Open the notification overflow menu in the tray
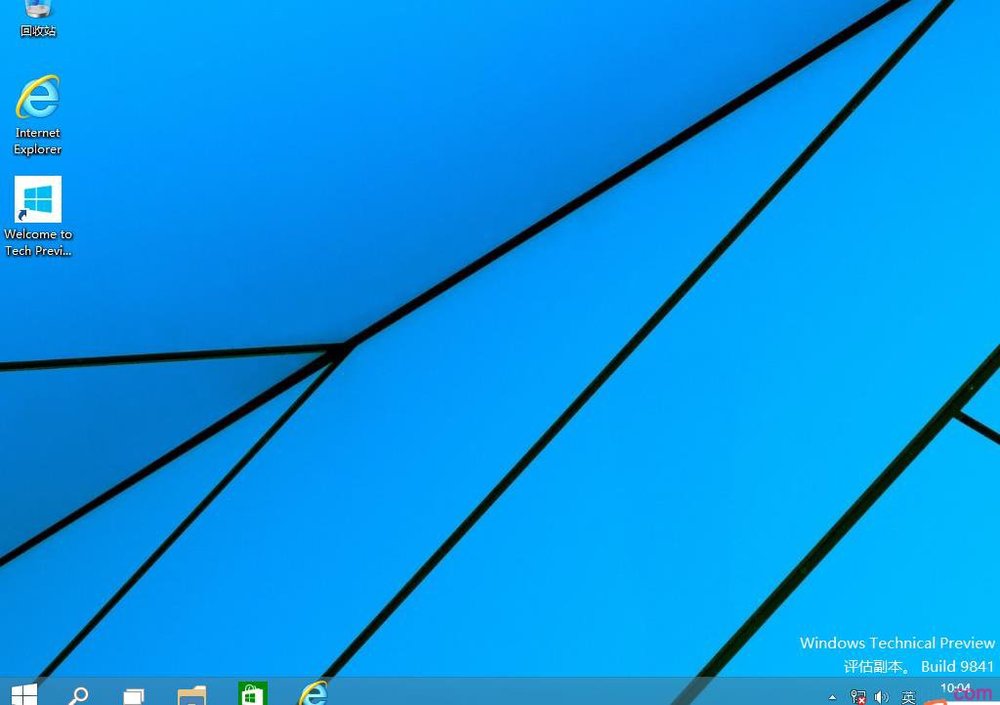 click(833, 696)
